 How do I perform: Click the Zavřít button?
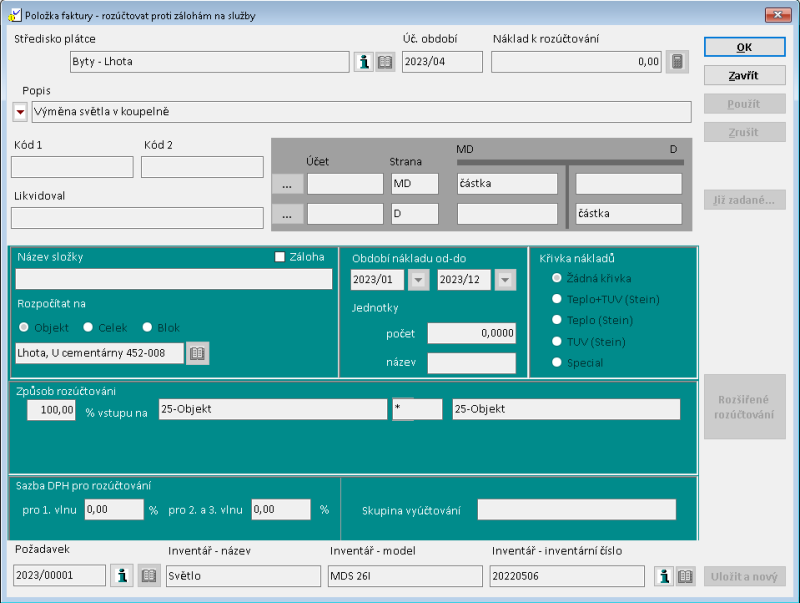742,76
